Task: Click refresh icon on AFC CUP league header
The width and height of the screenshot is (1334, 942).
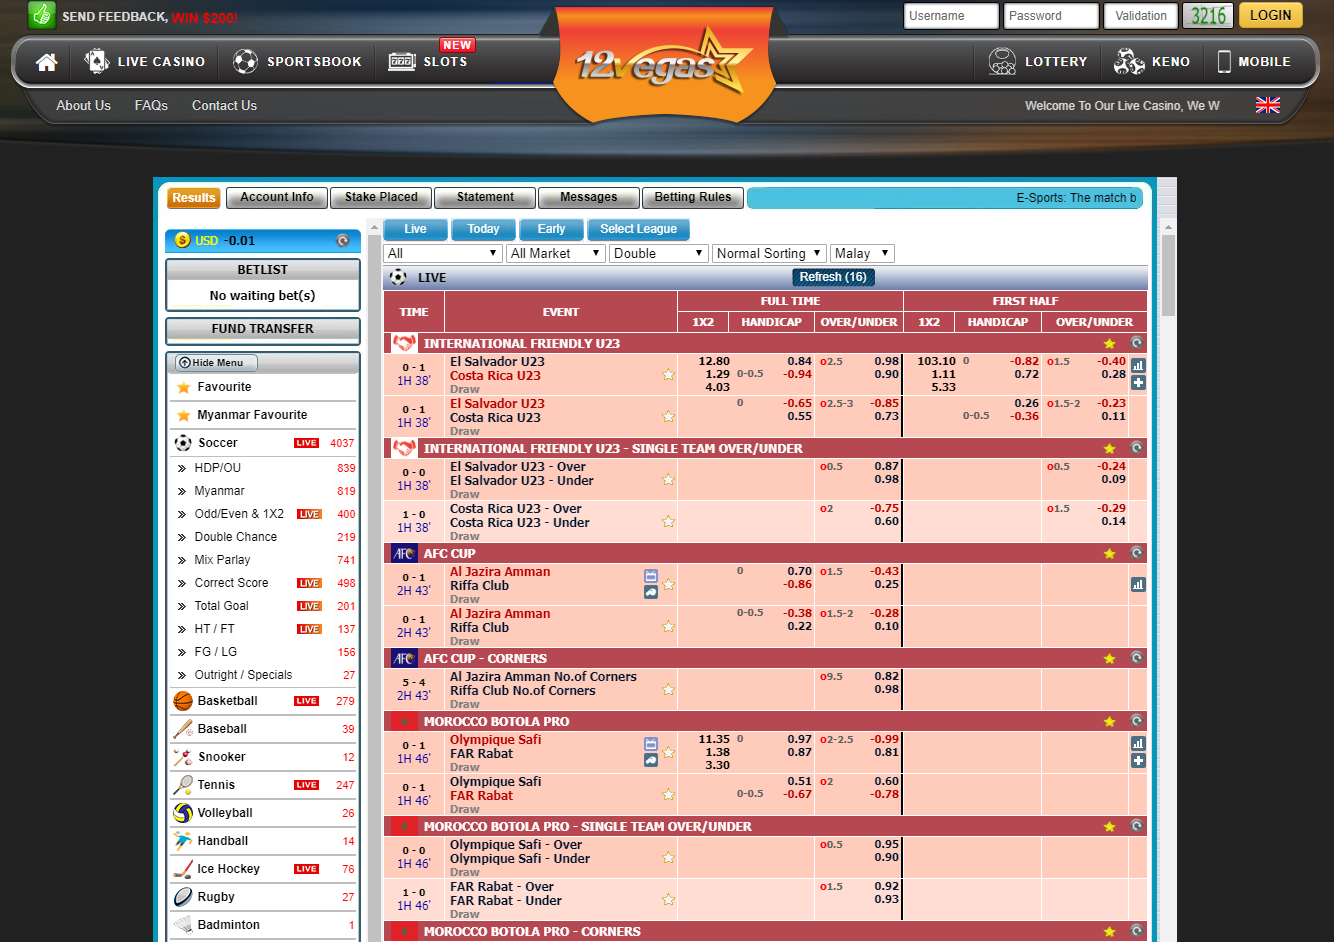Action: coord(1136,553)
